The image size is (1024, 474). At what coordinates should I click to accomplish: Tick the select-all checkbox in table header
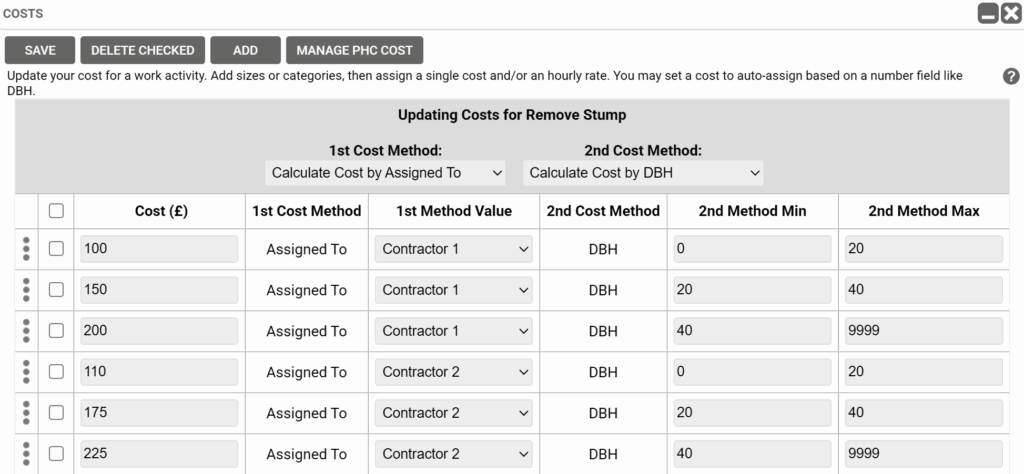coord(56,211)
